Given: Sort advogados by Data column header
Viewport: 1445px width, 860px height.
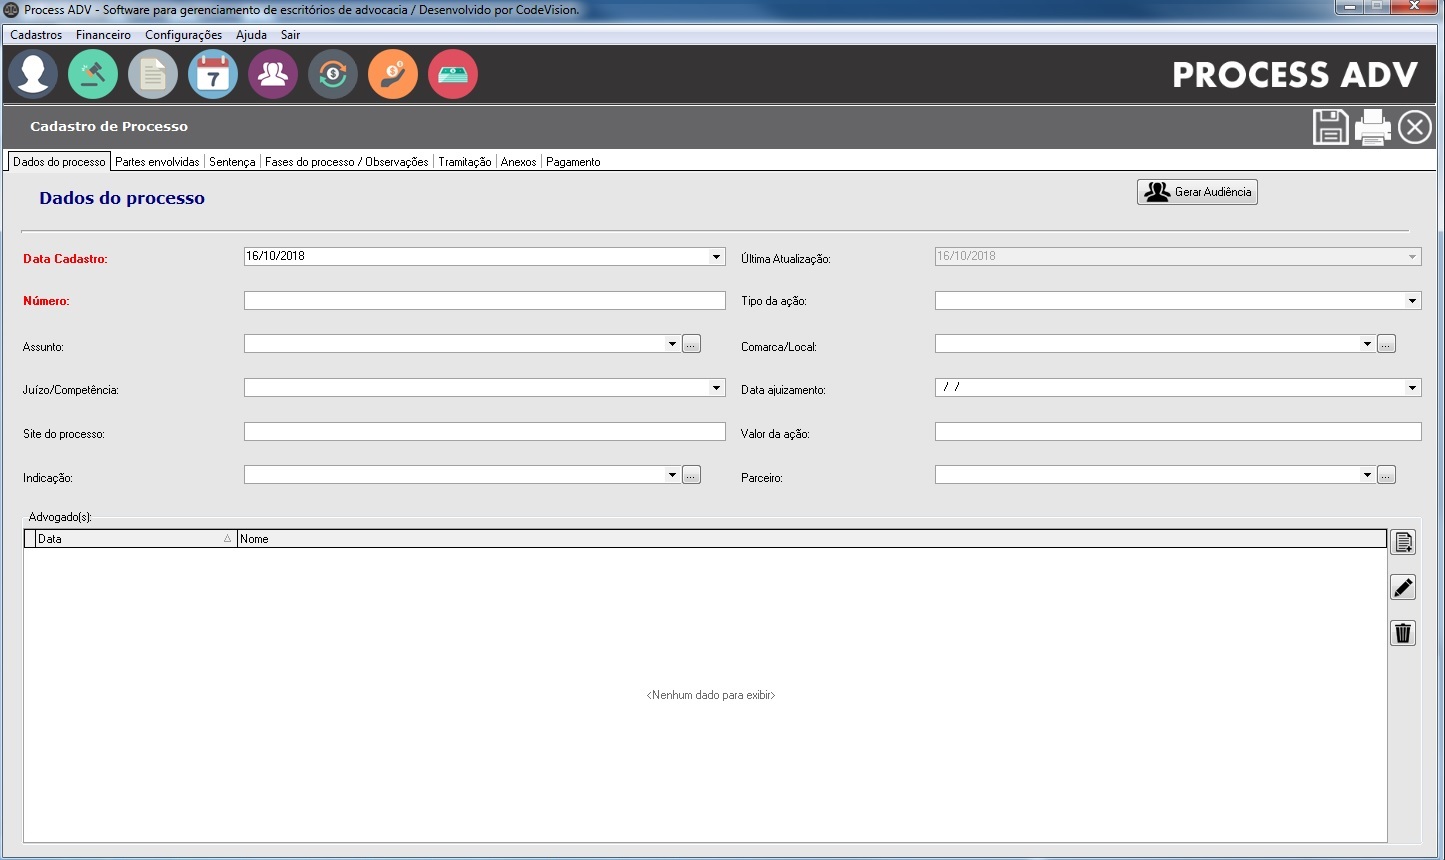Looking at the screenshot, I should (130, 539).
